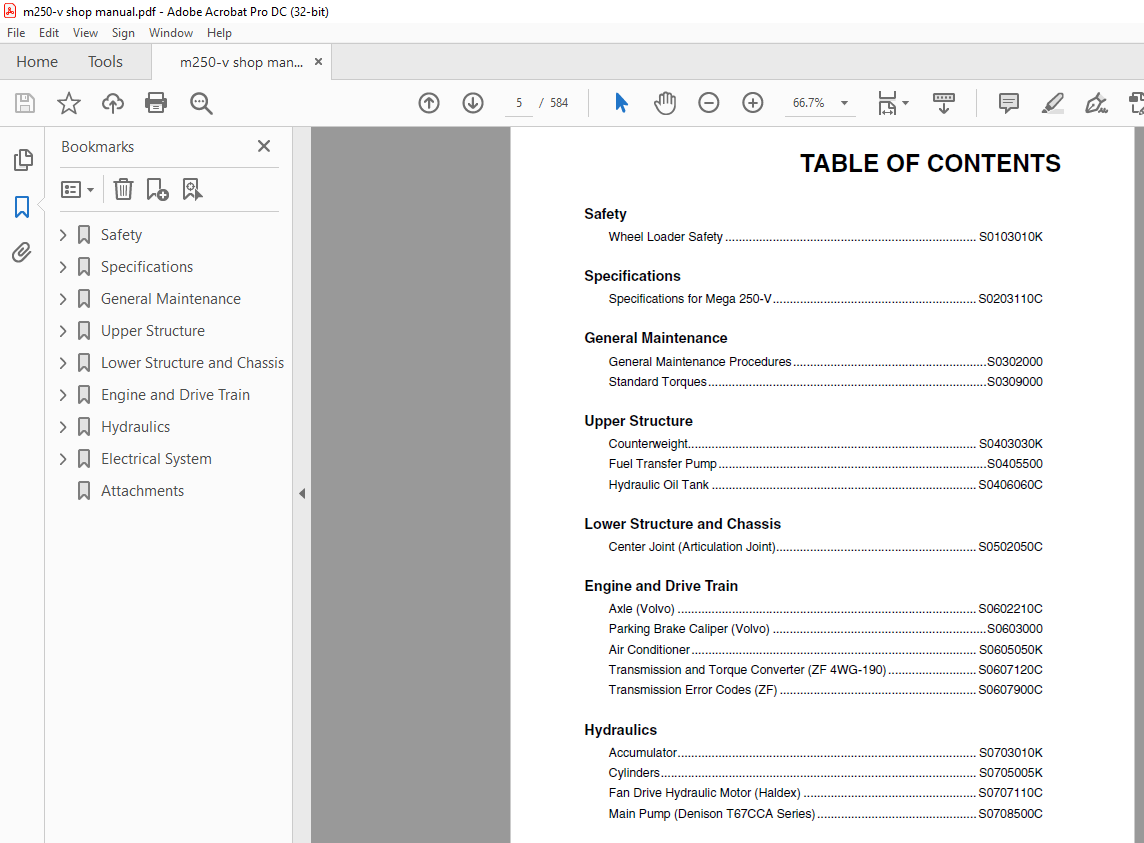Expand the Specifications bookmark
Viewport: 1144px width, 843px height.
63,267
